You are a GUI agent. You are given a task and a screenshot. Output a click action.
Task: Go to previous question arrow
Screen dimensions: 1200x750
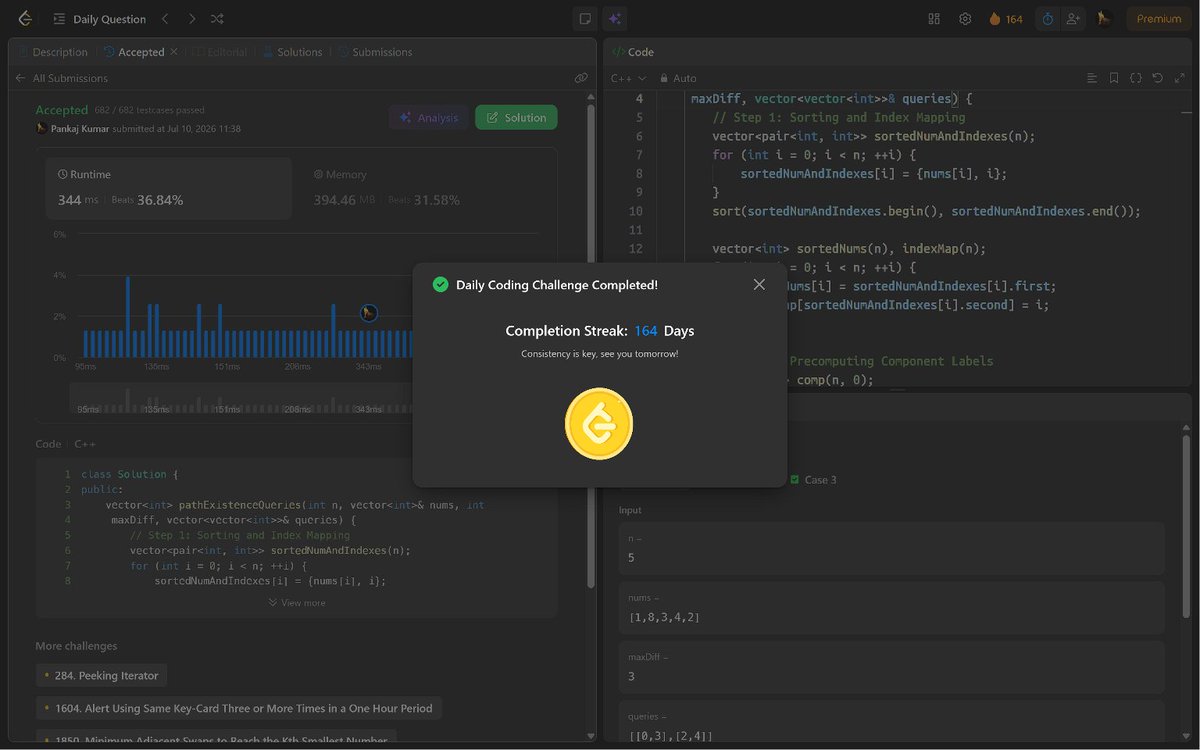pyautogui.click(x=166, y=19)
